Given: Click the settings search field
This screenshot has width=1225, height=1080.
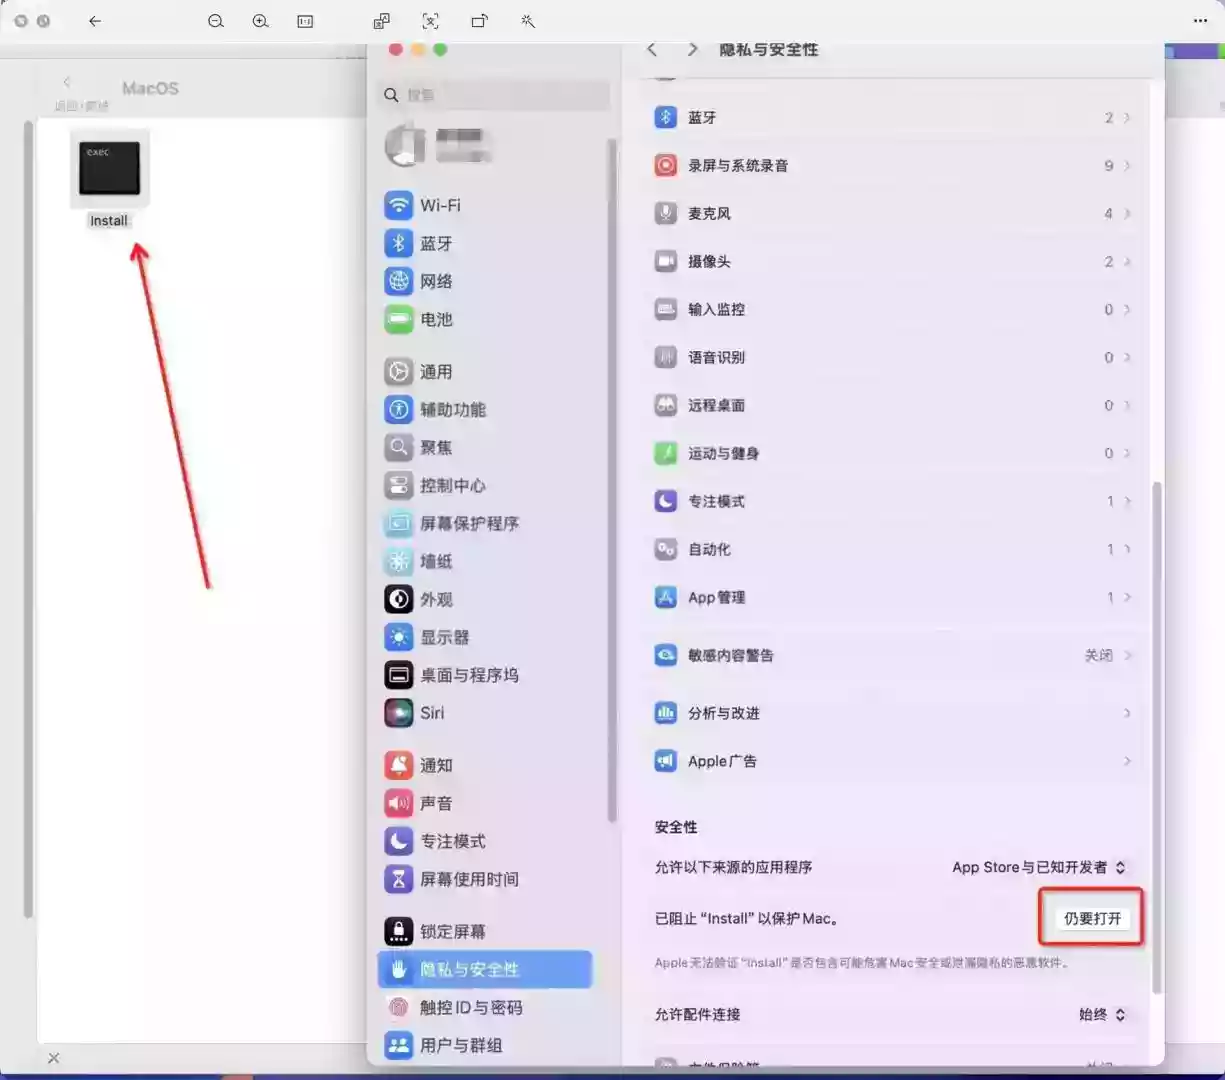Looking at the screenshot, I should pyautogui.click(x=493, y=95).
